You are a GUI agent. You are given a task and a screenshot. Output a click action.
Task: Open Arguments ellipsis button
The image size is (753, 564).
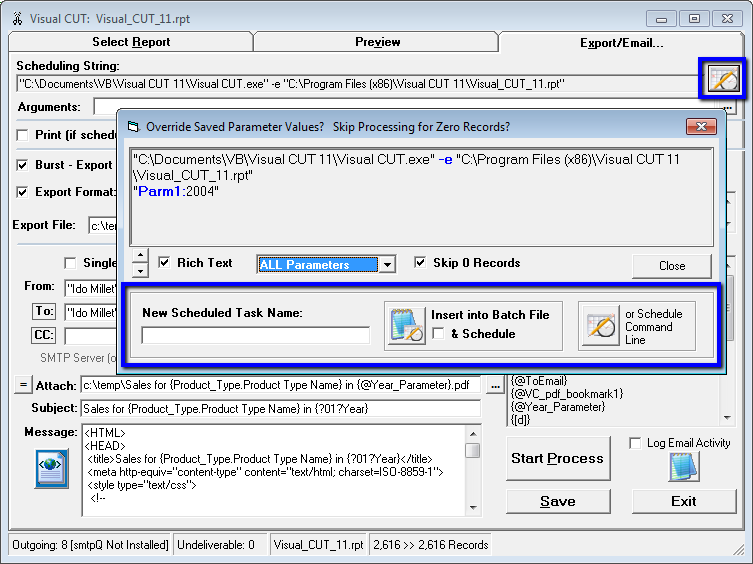(729, 107)
